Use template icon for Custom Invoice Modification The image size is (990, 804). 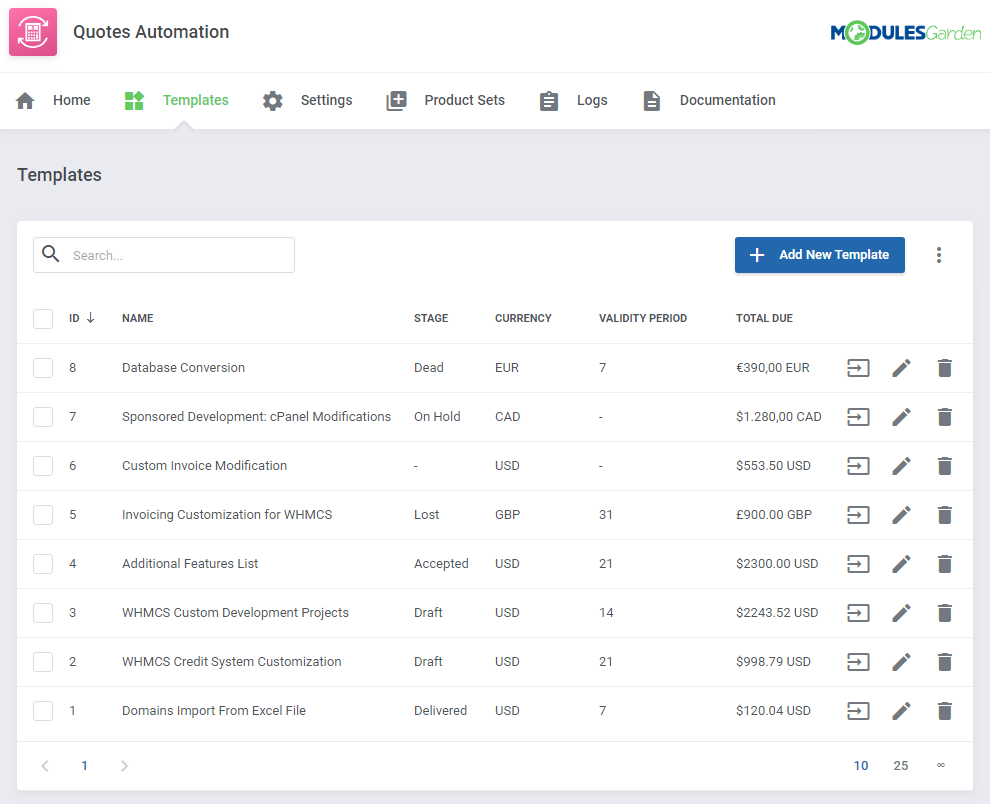point(858,466)
